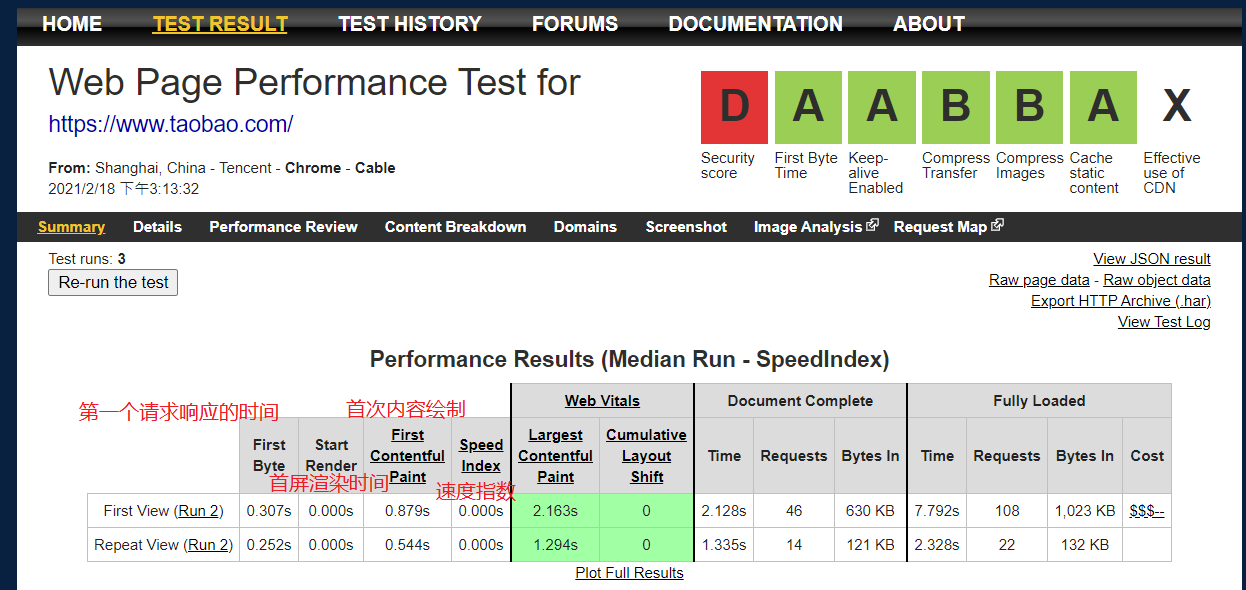The image size is (1246, 590).
Task: Select TEST RESULT in top navigation
Action: [220, 24]
